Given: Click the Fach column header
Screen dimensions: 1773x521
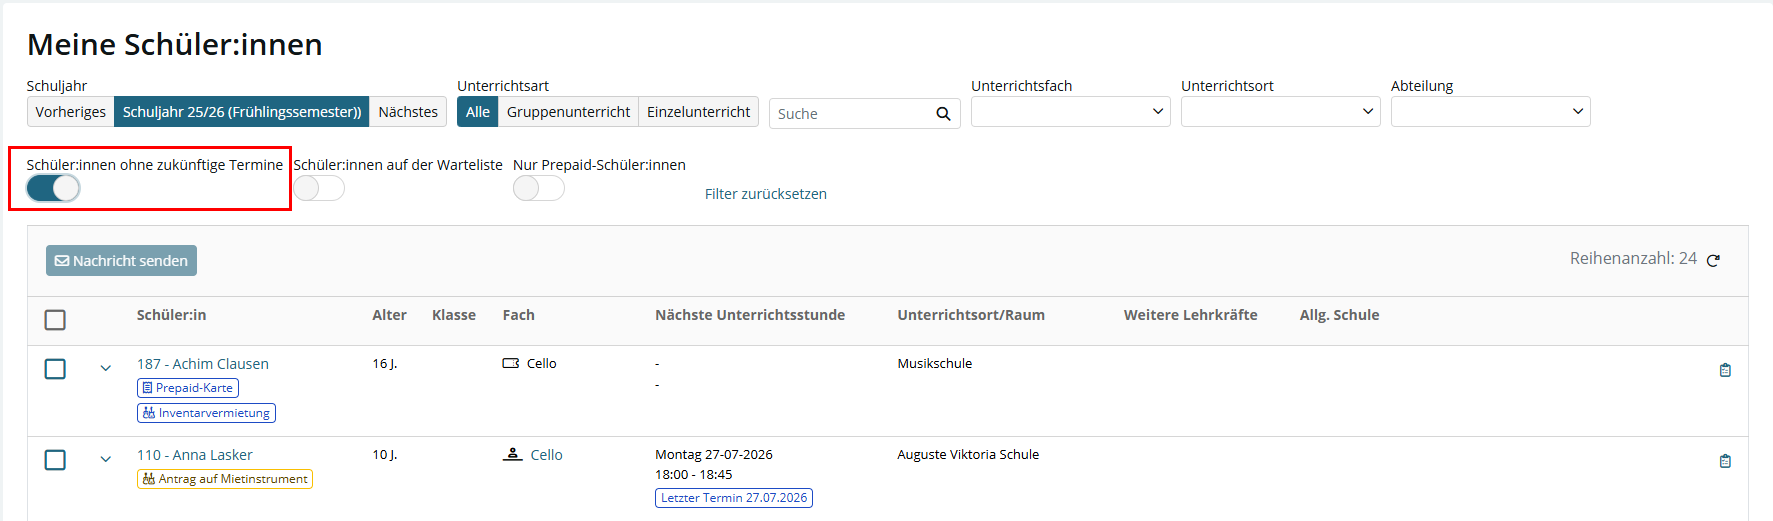Looking at the screenshot, I should (x=519, y=315).
